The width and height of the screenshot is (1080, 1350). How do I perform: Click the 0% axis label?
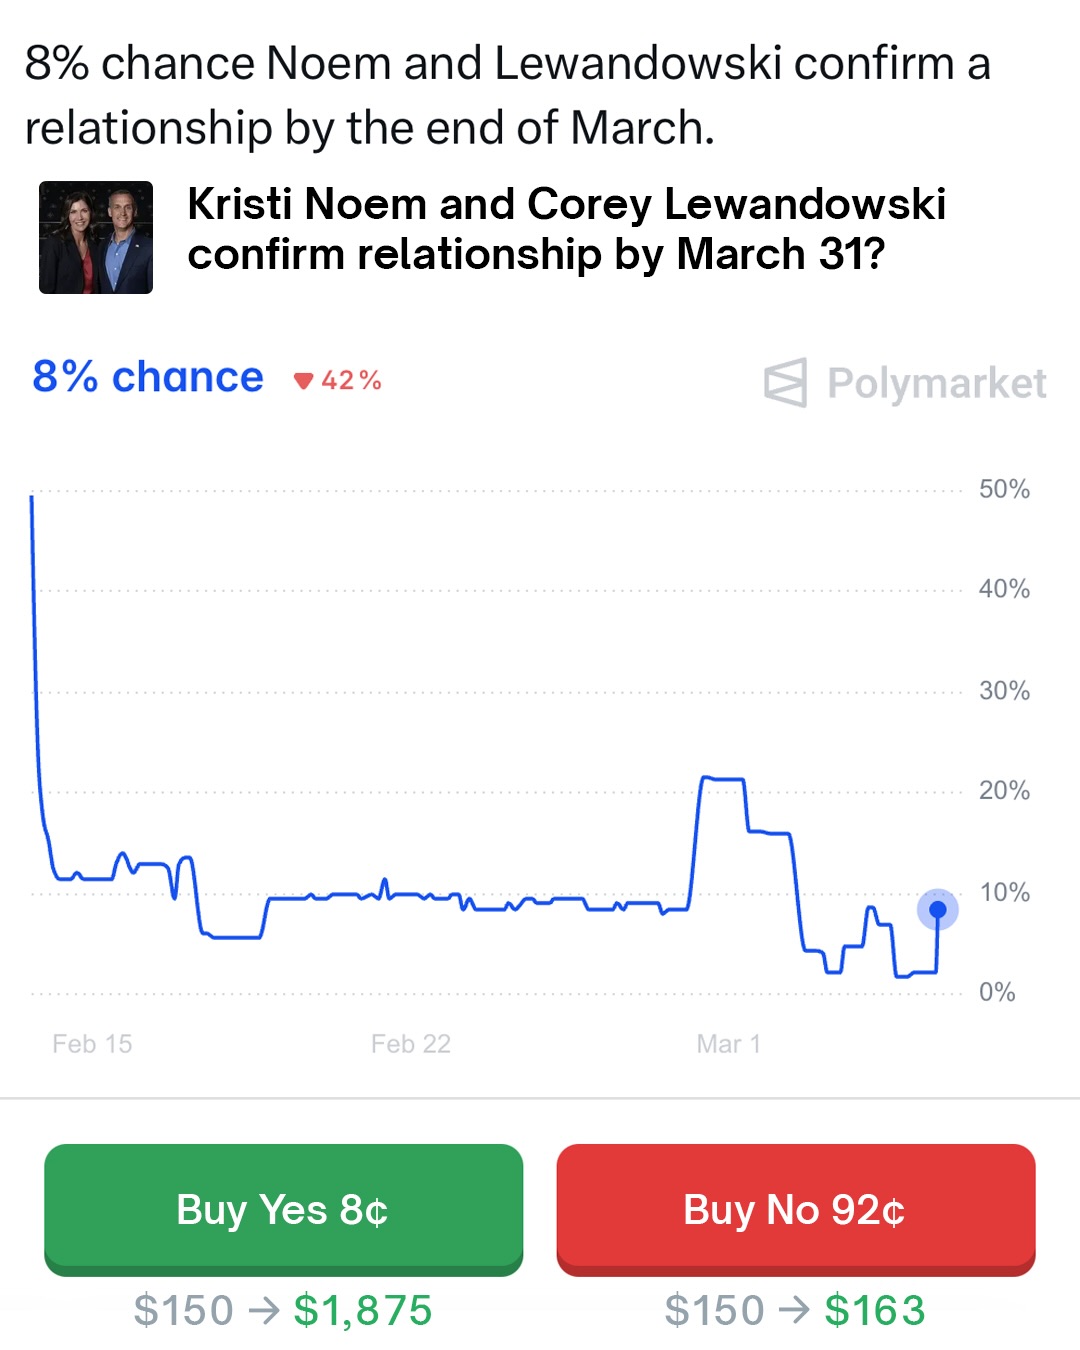point(997,992)
